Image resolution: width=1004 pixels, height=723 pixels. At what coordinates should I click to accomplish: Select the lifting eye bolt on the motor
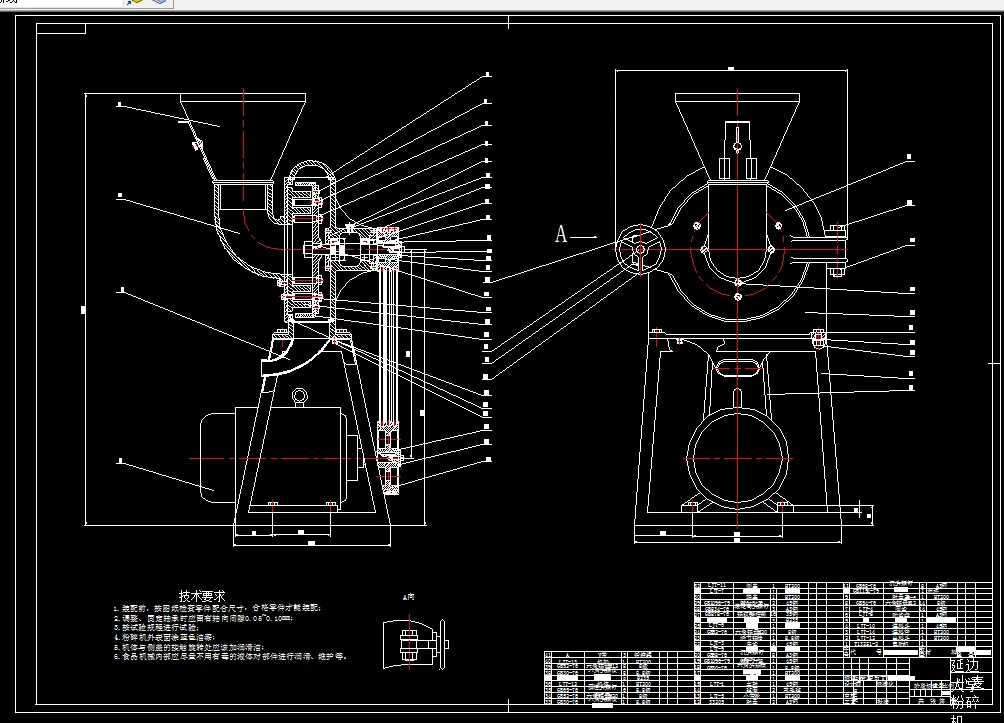click(x=299, y=397)
